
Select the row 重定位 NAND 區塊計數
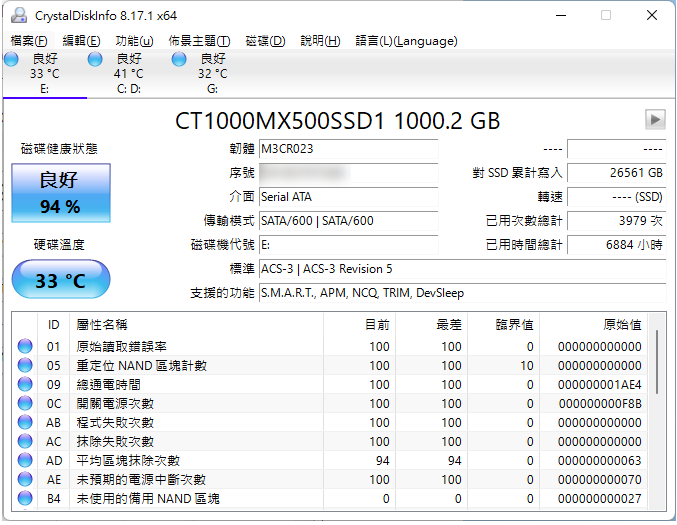pyautogui.click(x=330, y=365)
